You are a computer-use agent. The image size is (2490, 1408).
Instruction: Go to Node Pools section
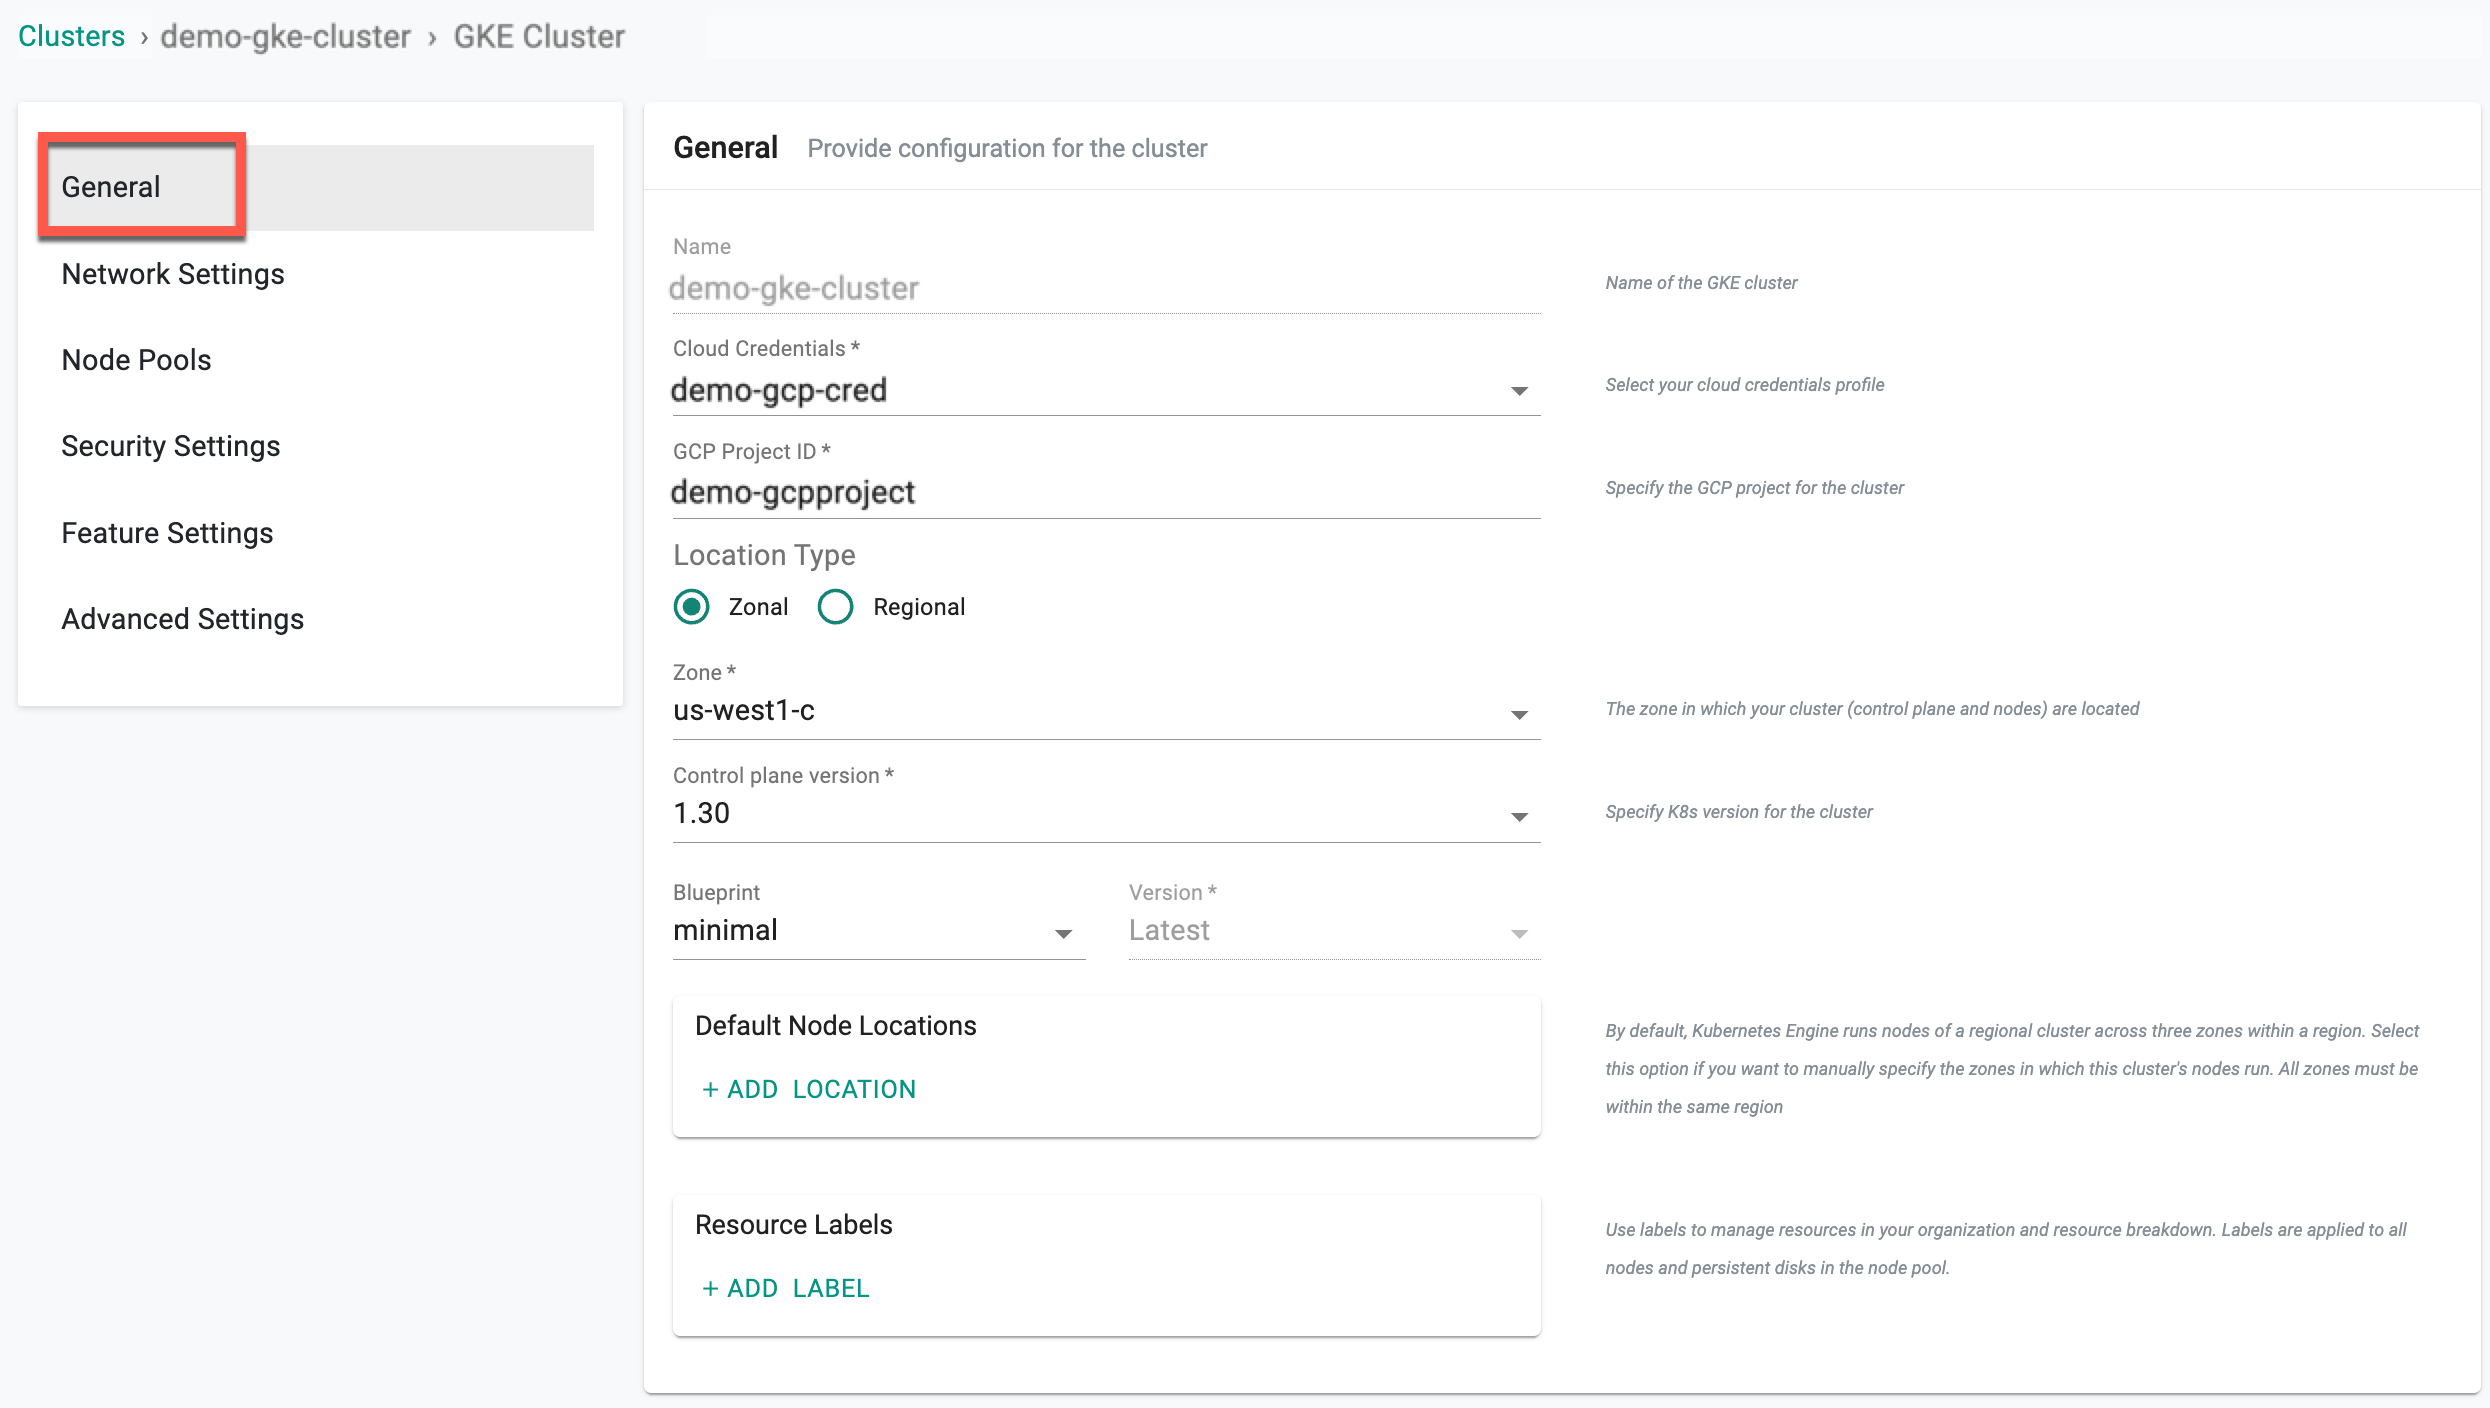point(137,360)
